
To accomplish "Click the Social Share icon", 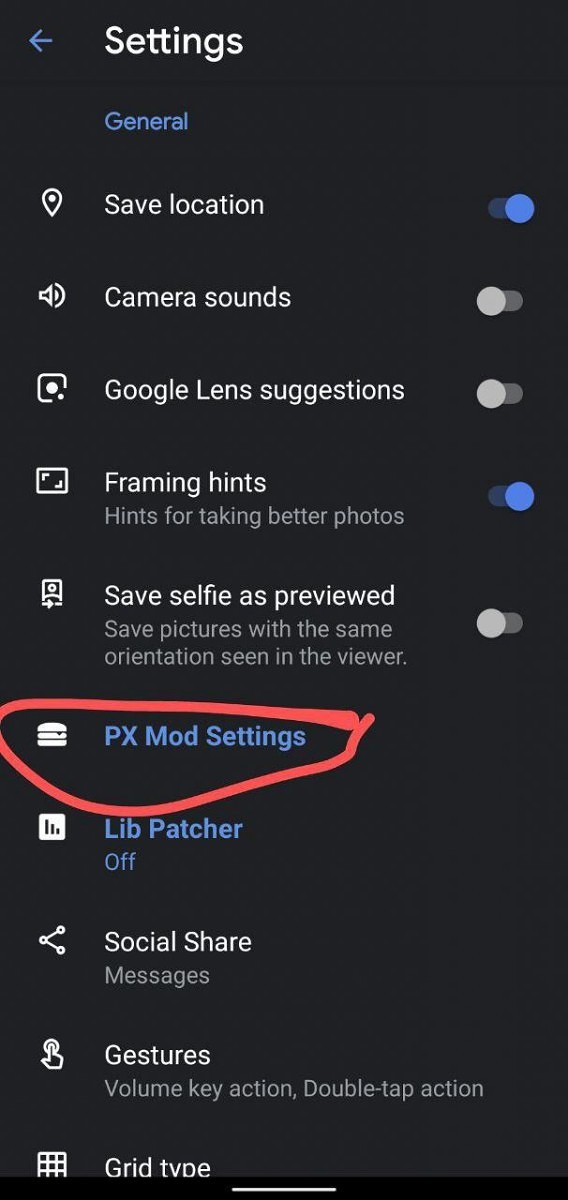I will (52, 941).
